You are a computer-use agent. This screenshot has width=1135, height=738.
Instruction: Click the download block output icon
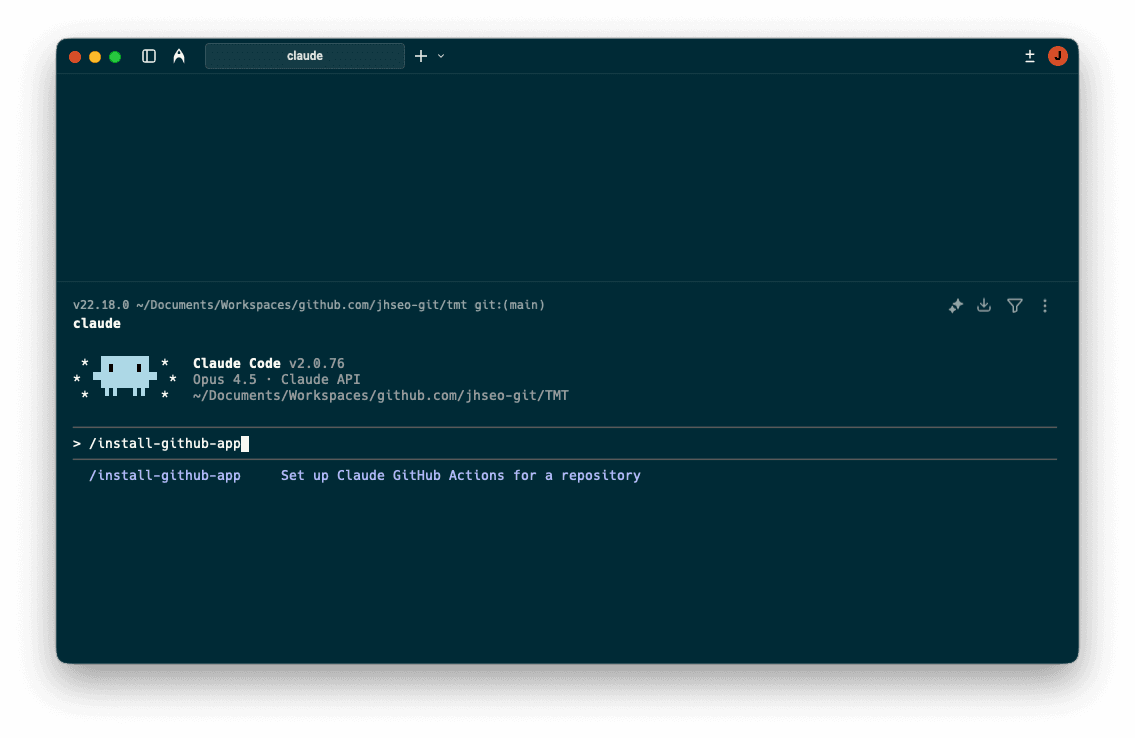point(984,305)
